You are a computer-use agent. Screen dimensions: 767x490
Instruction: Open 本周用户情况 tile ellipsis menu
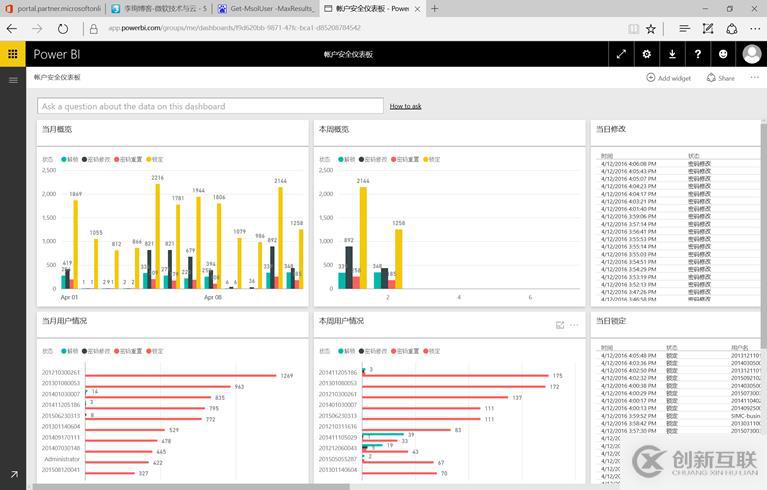coord(574,325)
